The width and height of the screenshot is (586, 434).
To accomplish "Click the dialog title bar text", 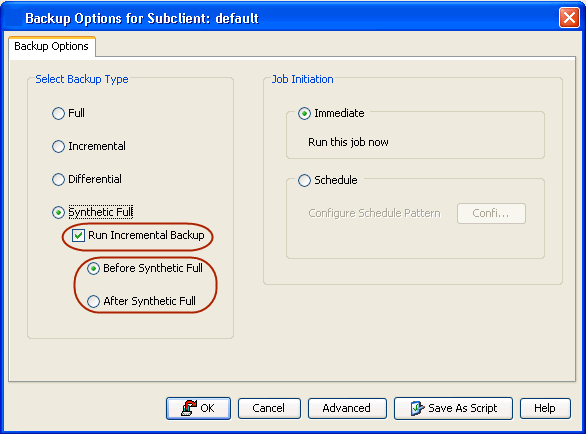I will click(142, 18).
